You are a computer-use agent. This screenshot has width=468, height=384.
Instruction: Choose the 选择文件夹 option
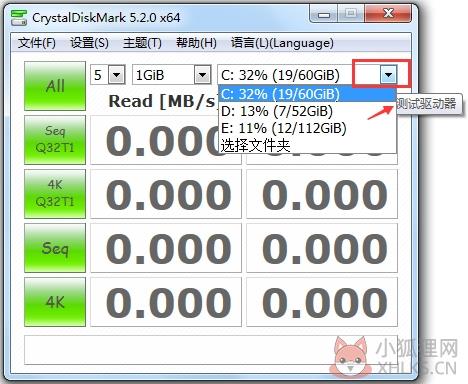tap(307, 145)
